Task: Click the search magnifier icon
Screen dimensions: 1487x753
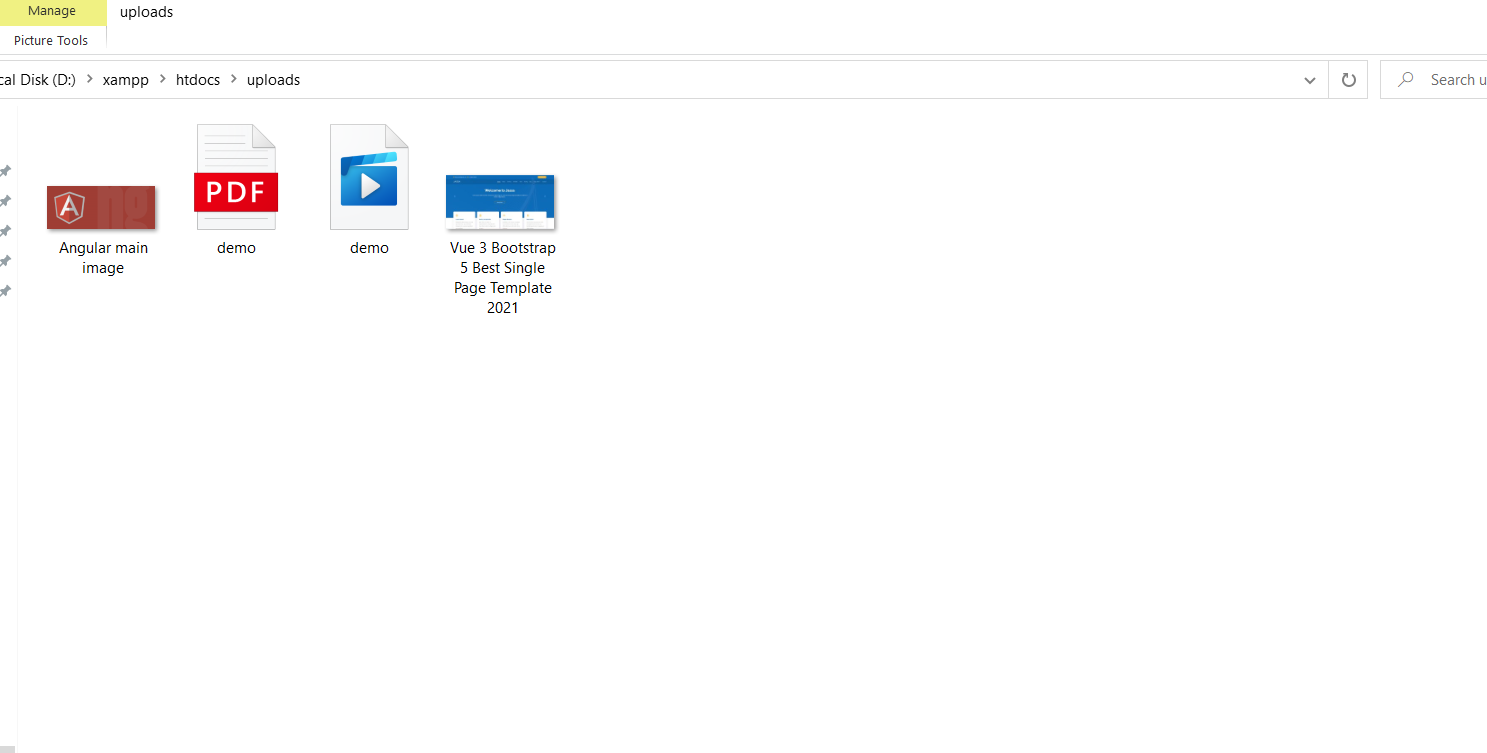Action: tap(1405, 80)
